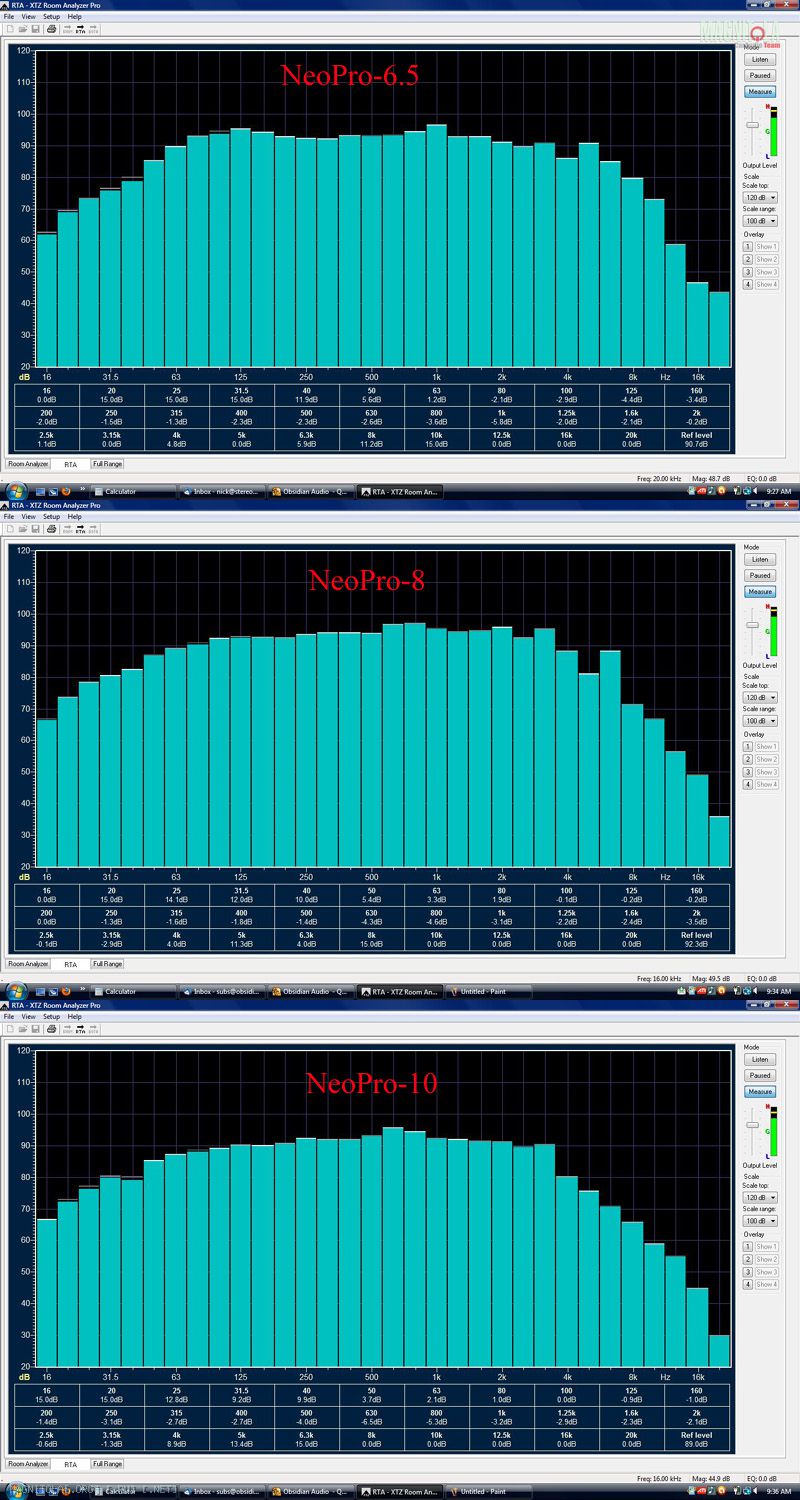Switch to Room Analyzer tab in NeoPro-10 window

click(x=28, y=1464)
